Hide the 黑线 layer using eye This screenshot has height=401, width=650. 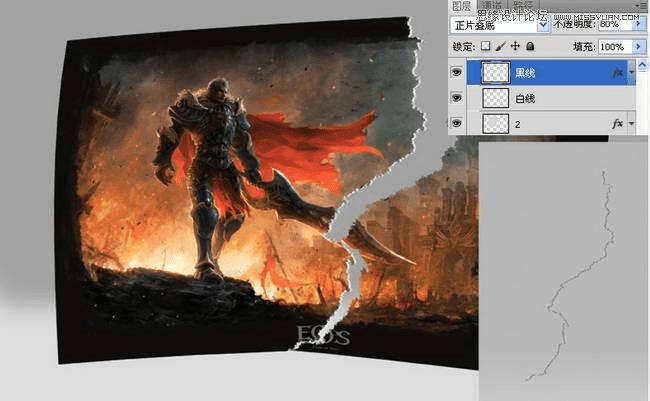(457, 73)
